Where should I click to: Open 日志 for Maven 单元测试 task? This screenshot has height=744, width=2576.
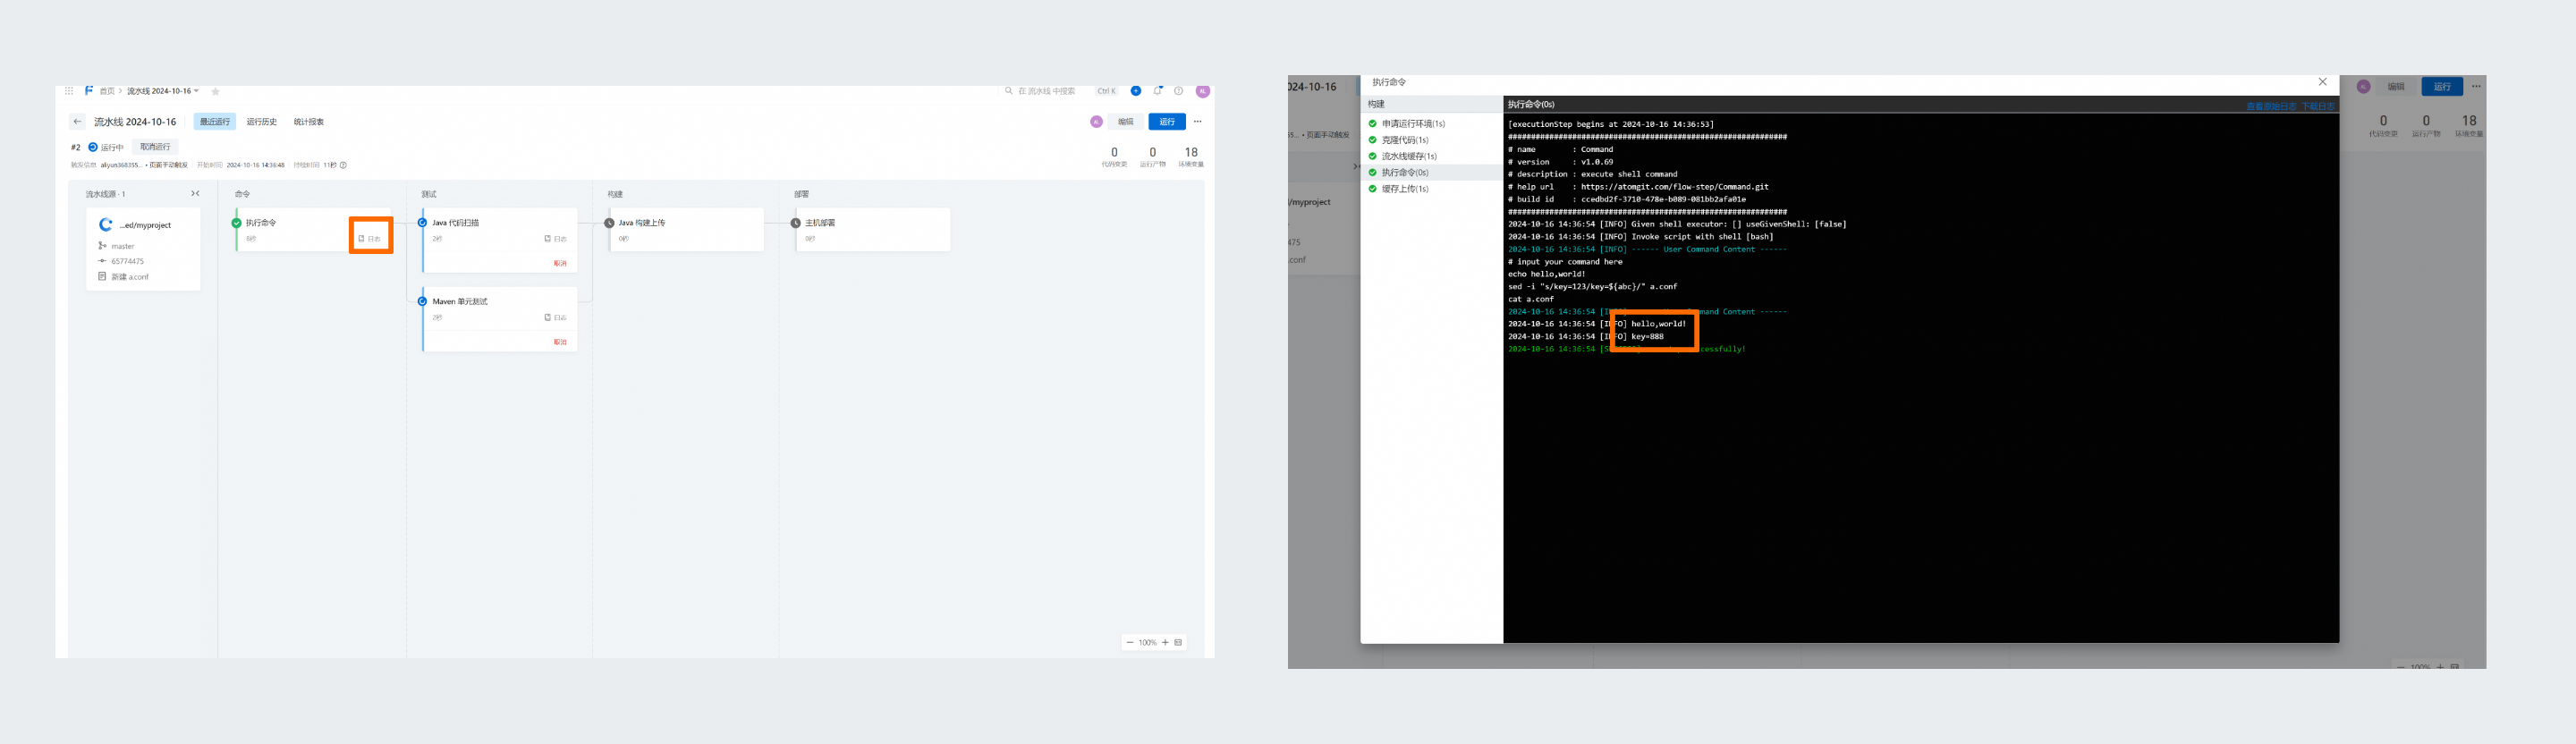[556, 318]
